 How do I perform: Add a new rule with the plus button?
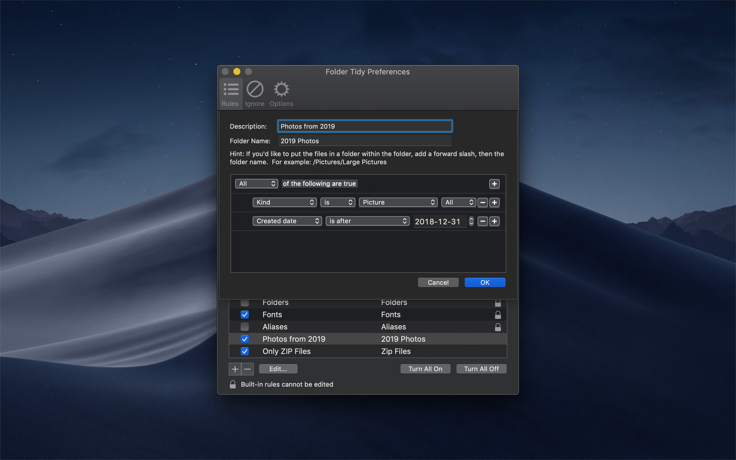235,369
